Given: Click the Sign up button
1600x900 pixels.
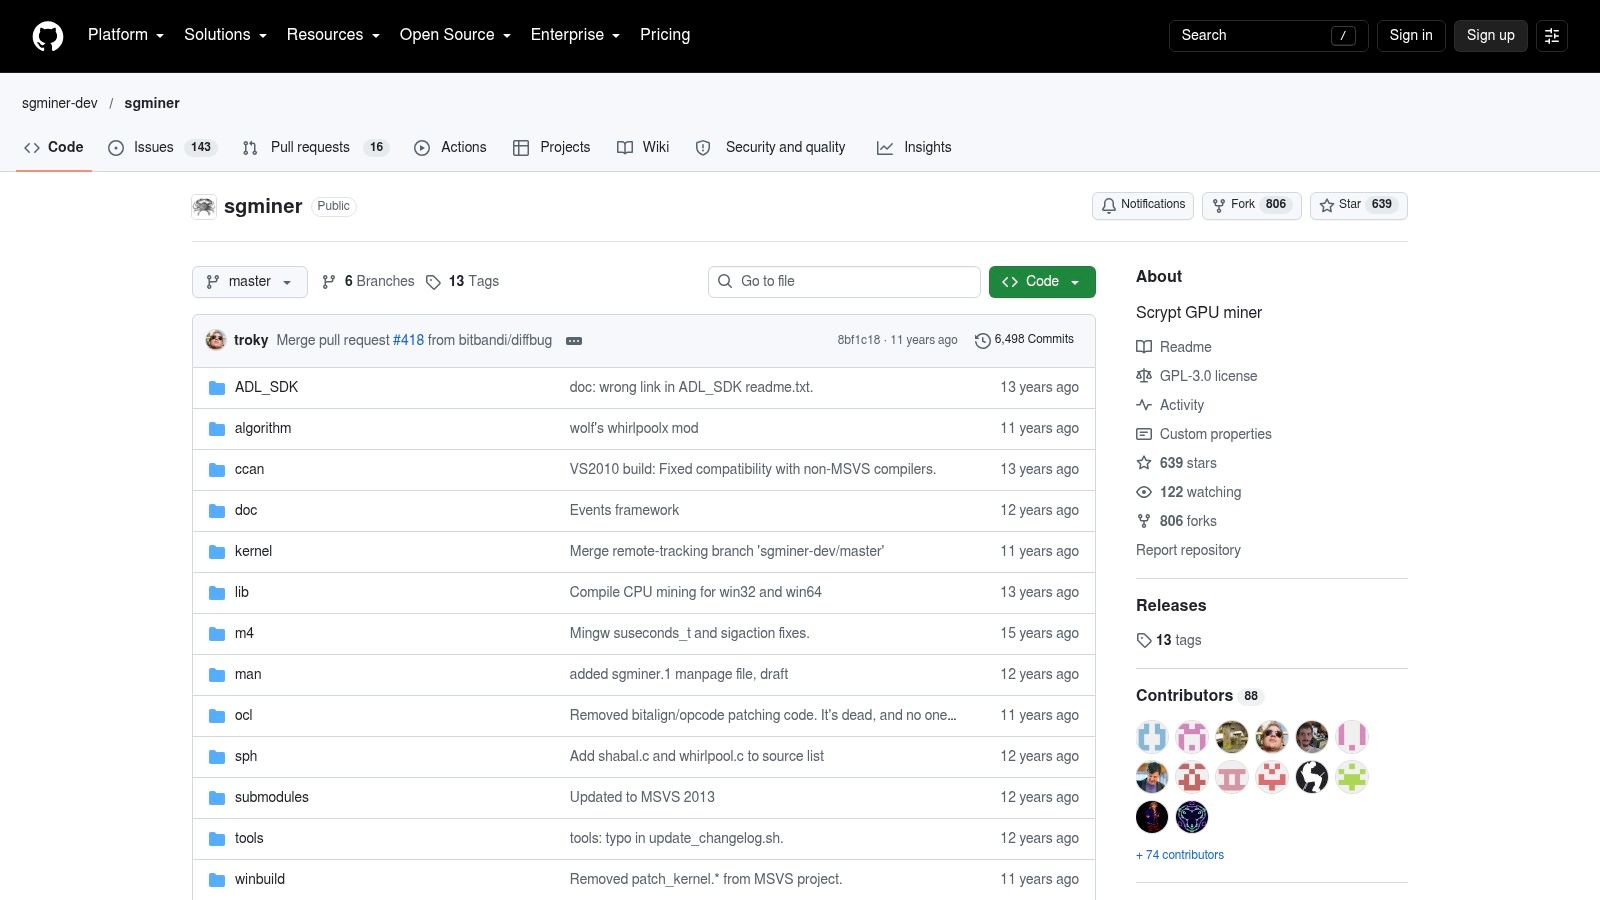Looking at the screenshot, I should pos(1491,36).
